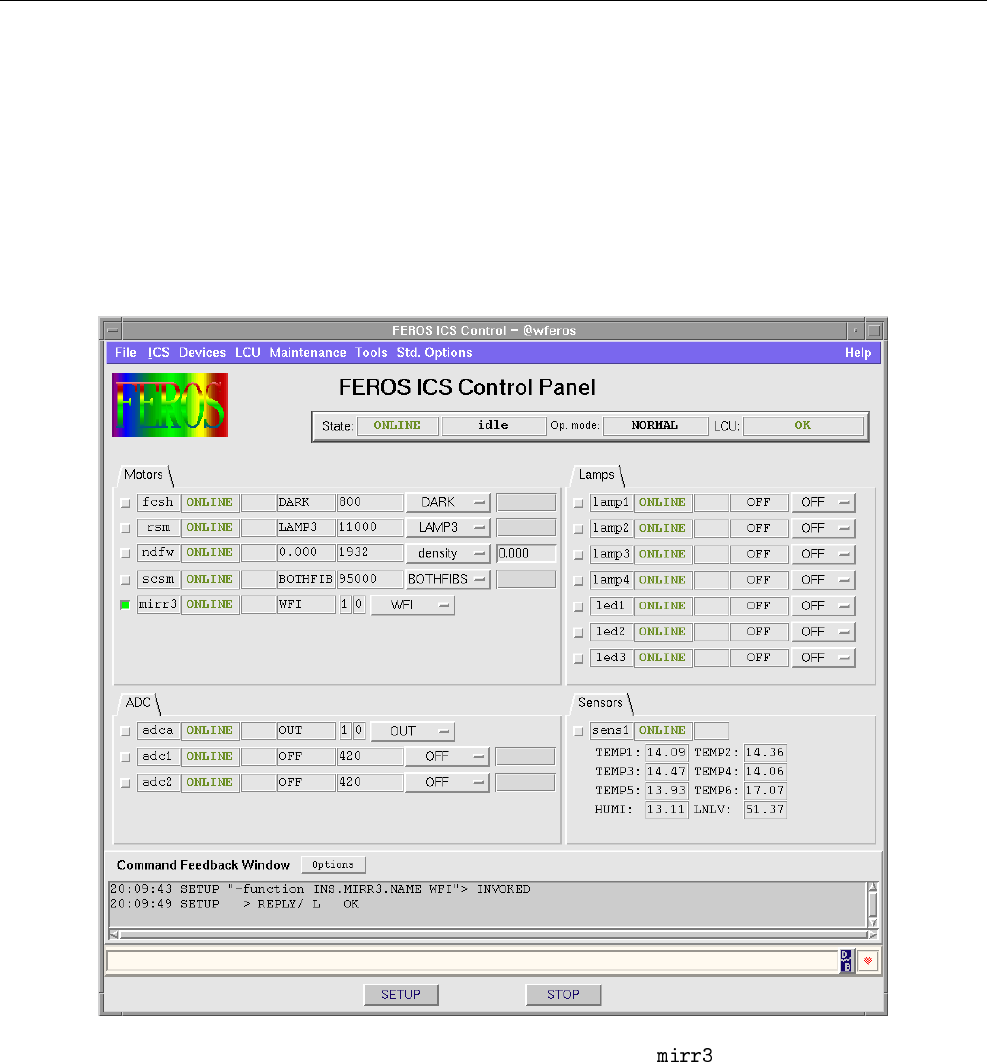
Task: Select the Lamps tab
Action: point(597,475)
